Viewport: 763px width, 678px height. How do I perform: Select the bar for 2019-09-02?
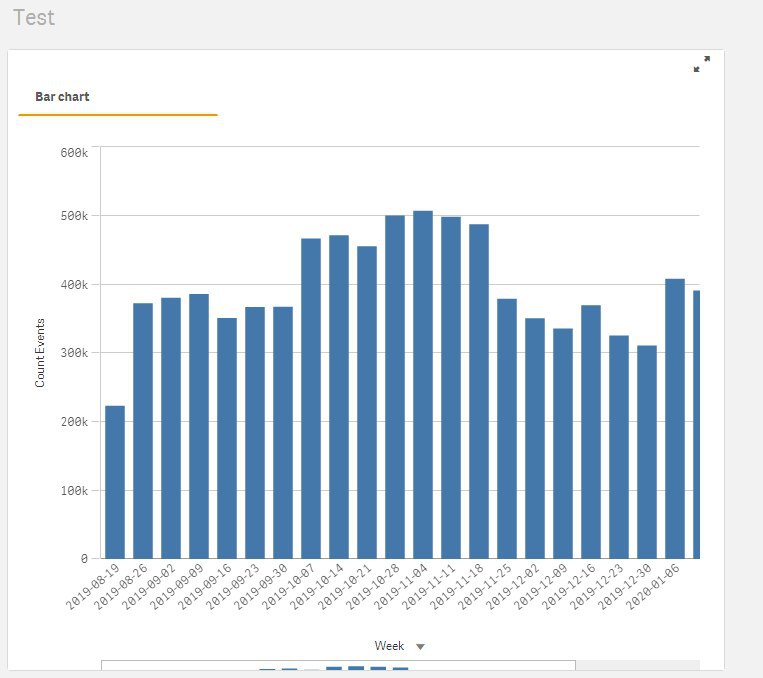pyautogui.click(x=171, y=428)
